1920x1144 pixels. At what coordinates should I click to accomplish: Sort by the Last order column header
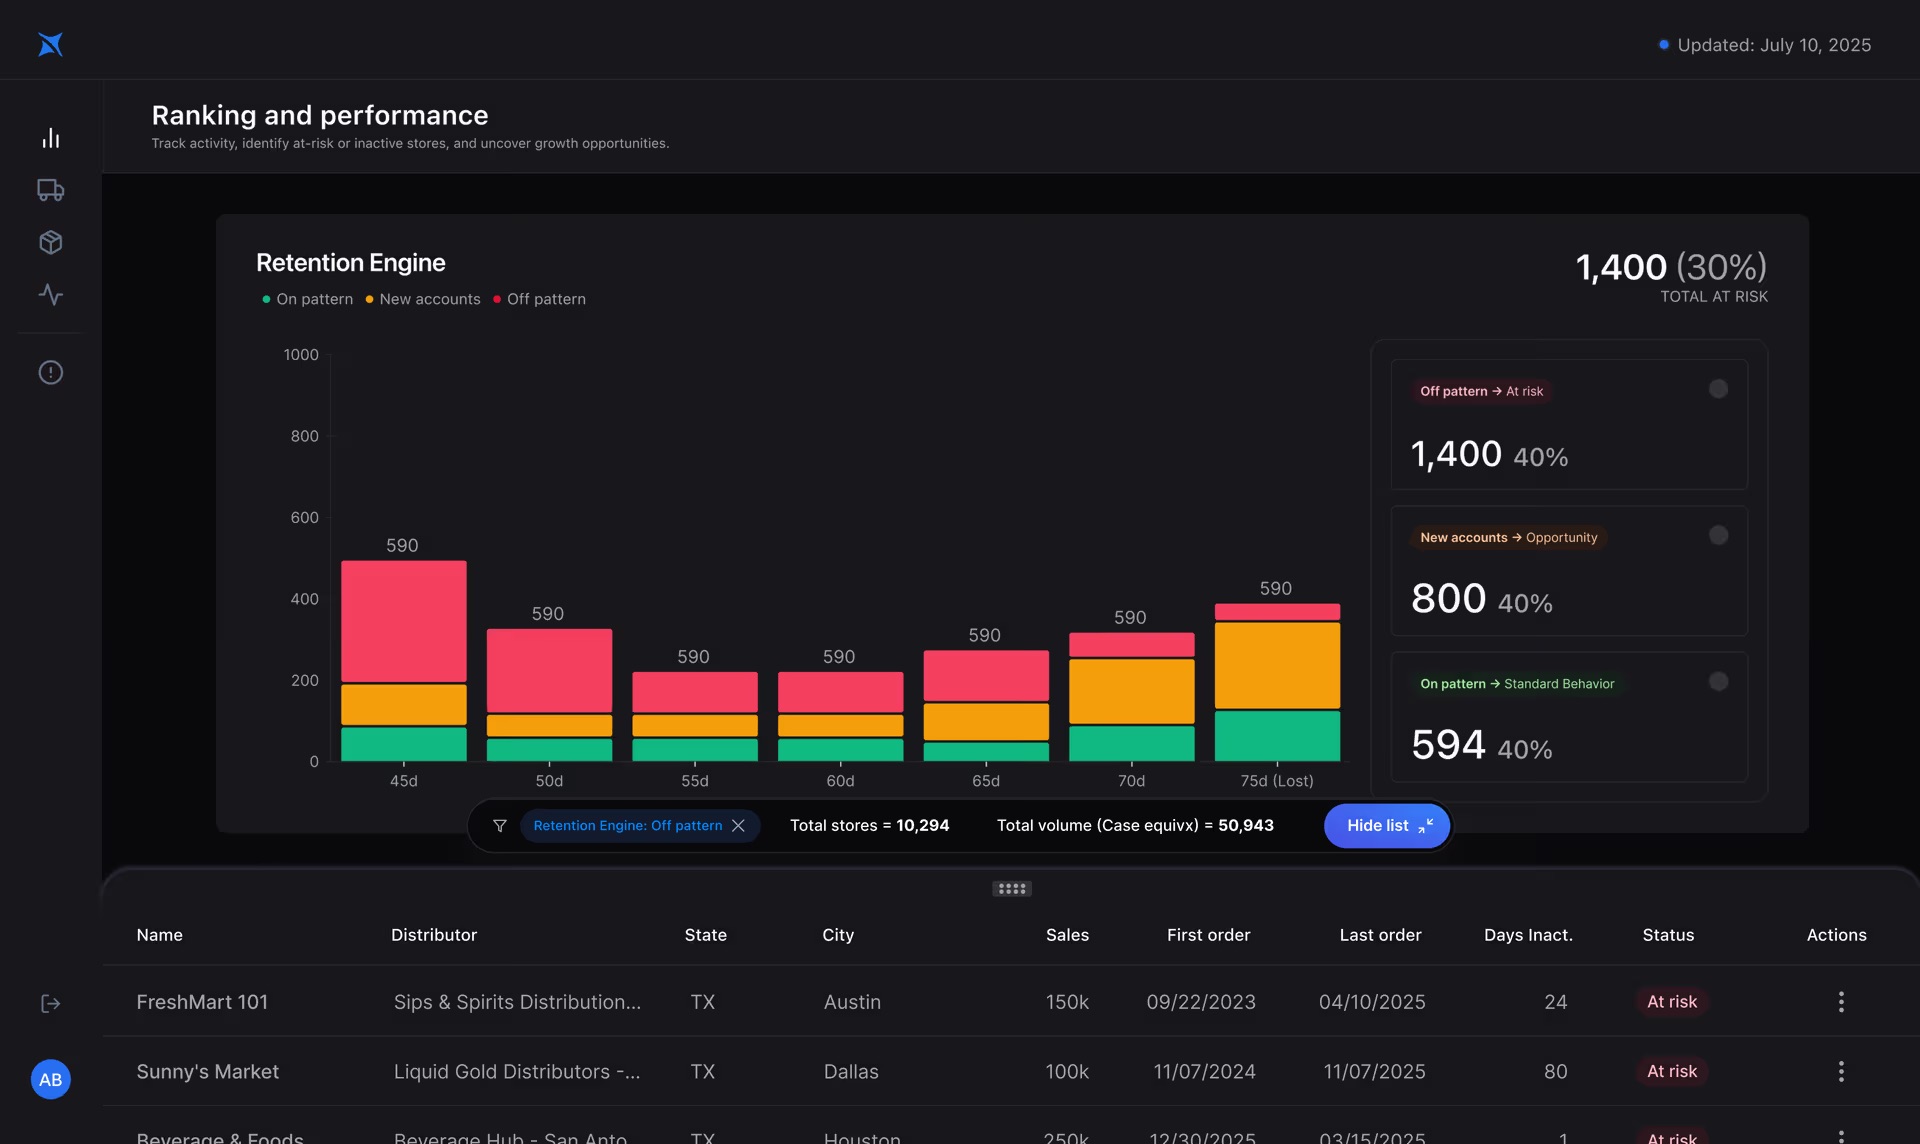point(1380,935)
